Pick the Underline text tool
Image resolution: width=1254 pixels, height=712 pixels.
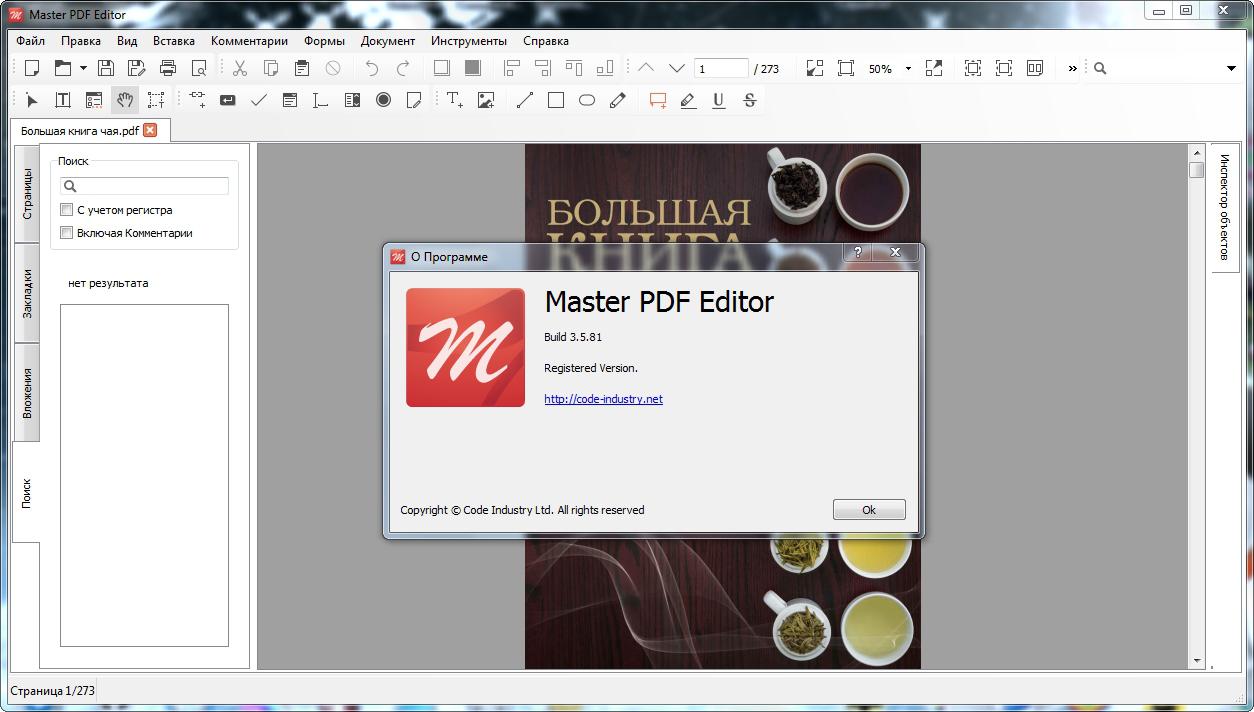[x=719, y=100]
